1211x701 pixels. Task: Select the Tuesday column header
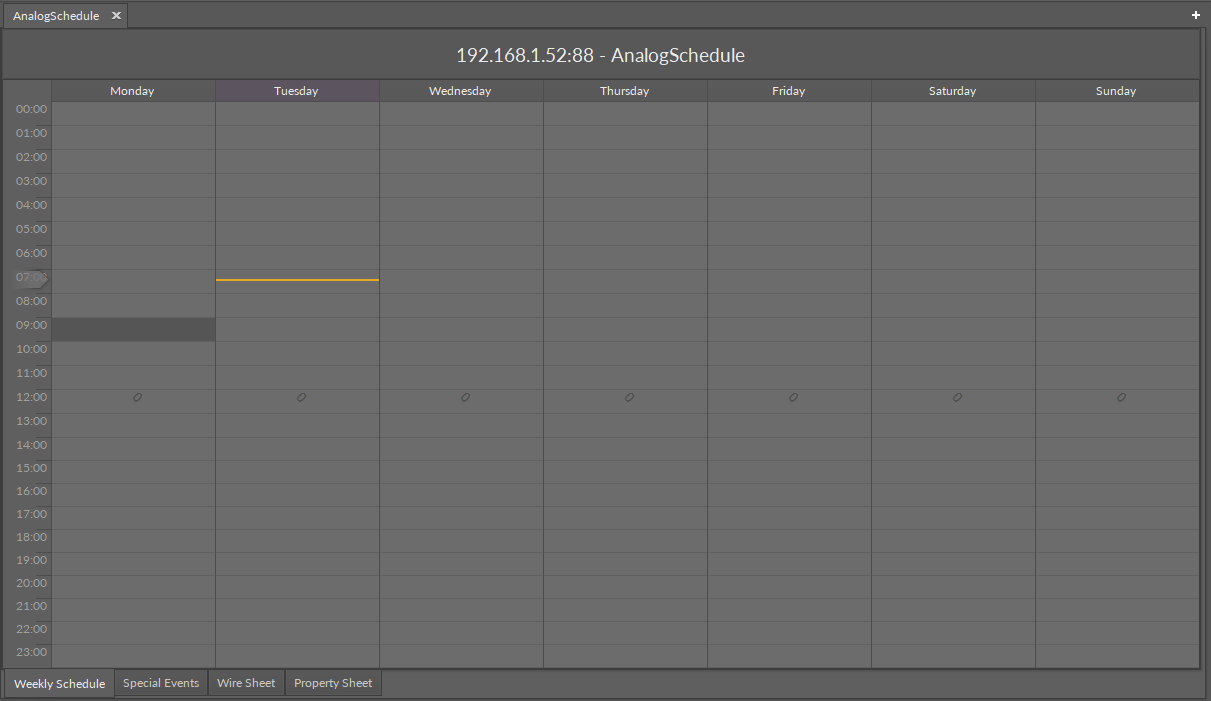tap(296, 90)
